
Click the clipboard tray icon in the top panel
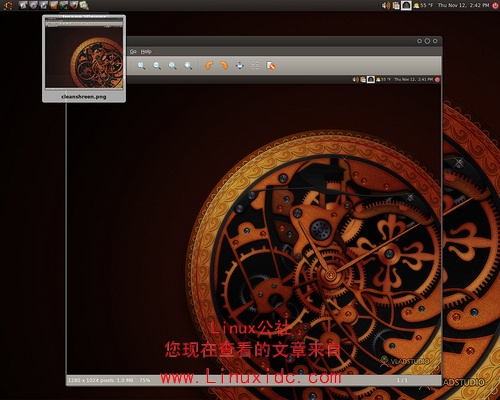396,5
